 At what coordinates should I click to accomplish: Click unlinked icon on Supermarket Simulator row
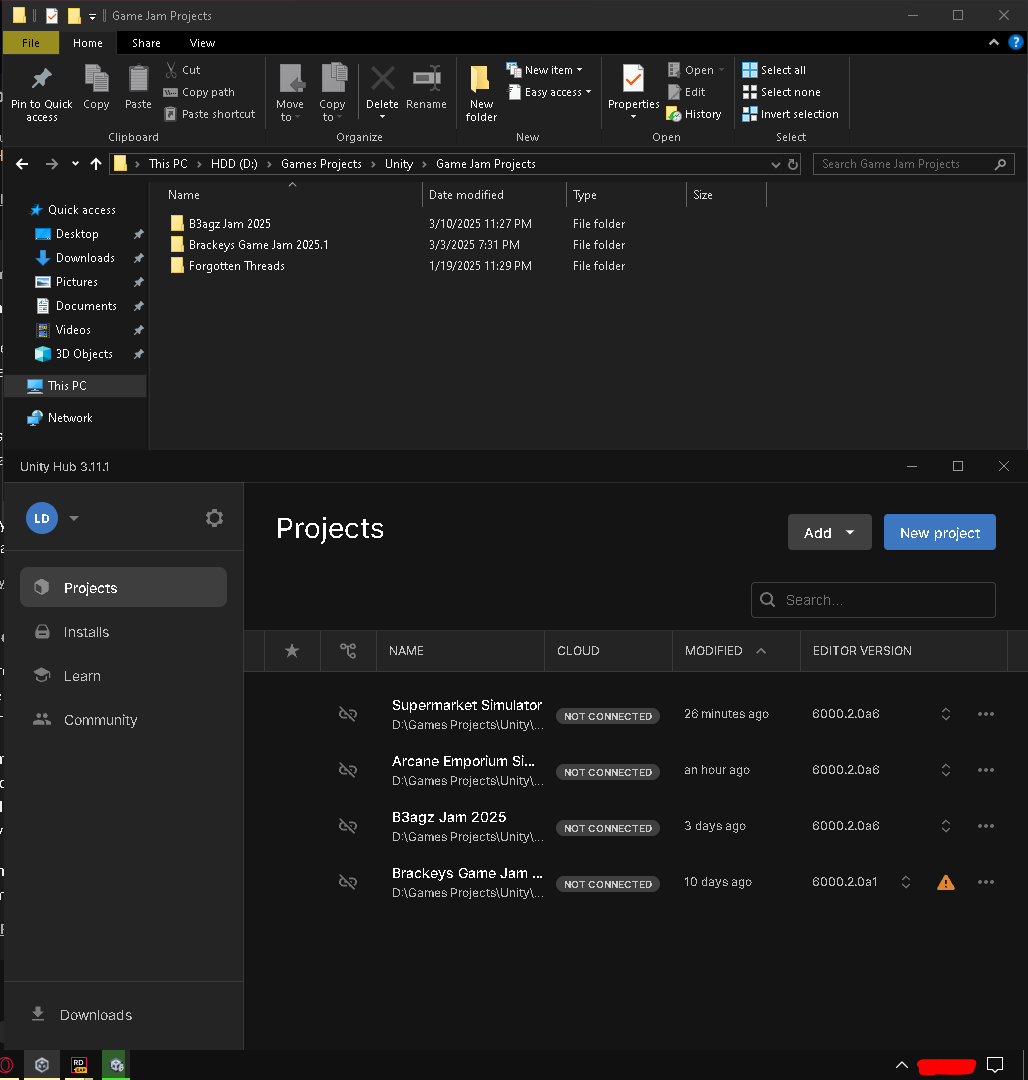348,714
